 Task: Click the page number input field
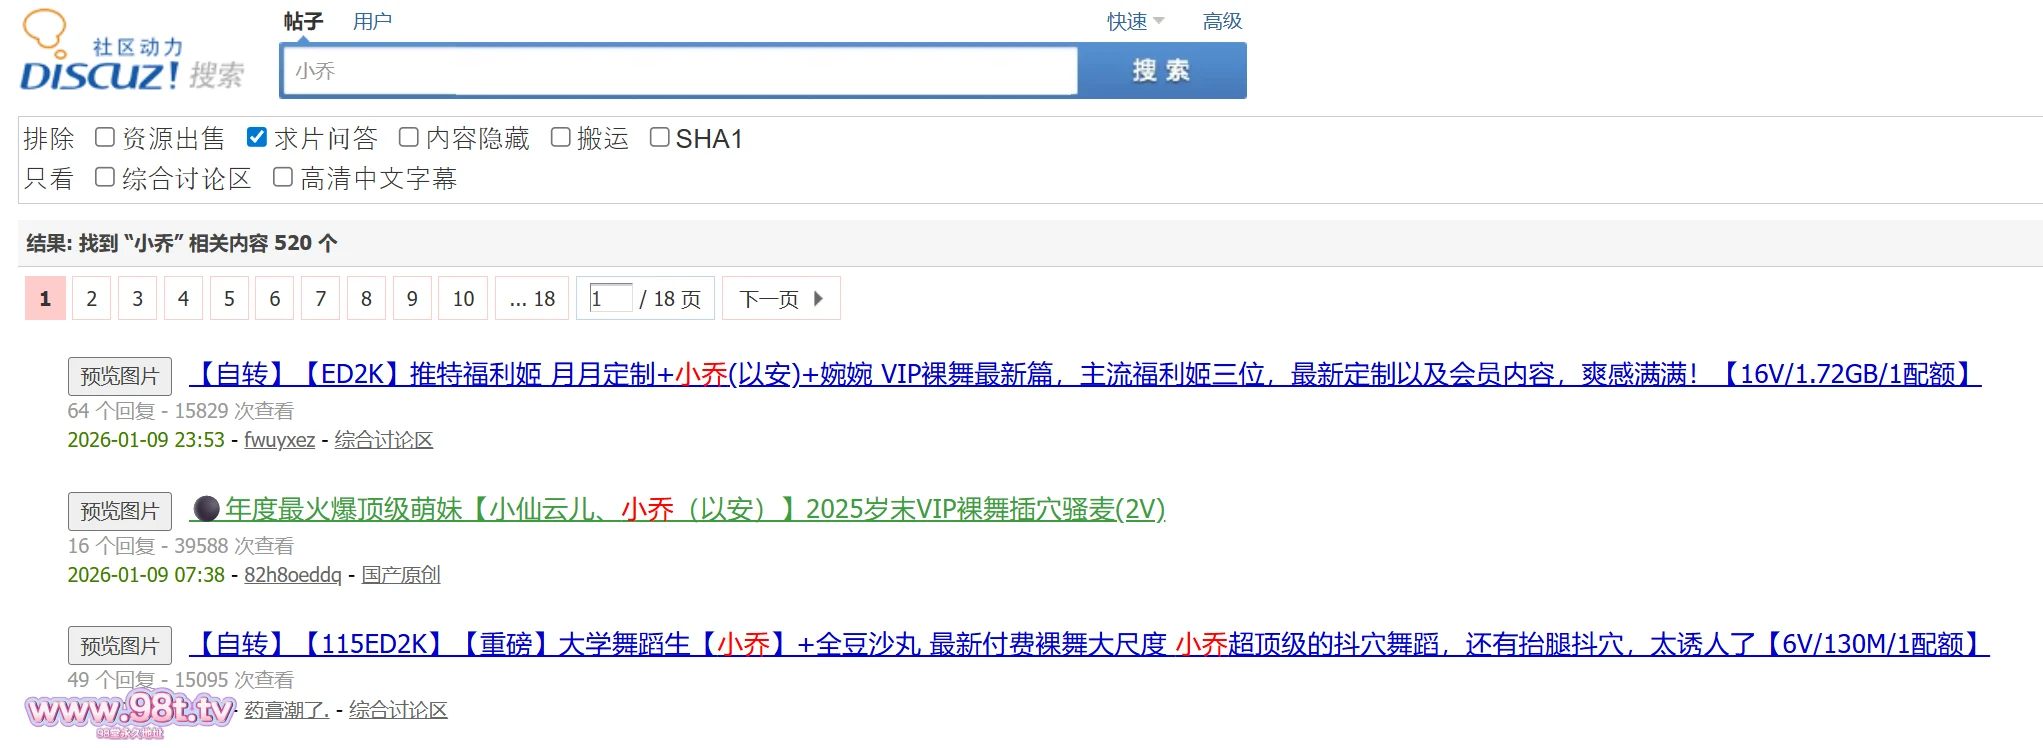tap(610, 298)
